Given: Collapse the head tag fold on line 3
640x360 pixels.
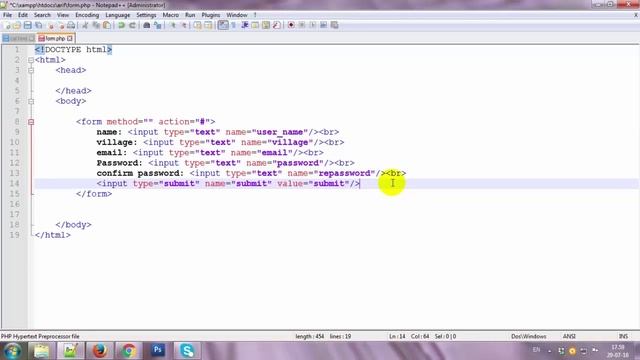Looking at the screenshot, I should coord(31,70).
